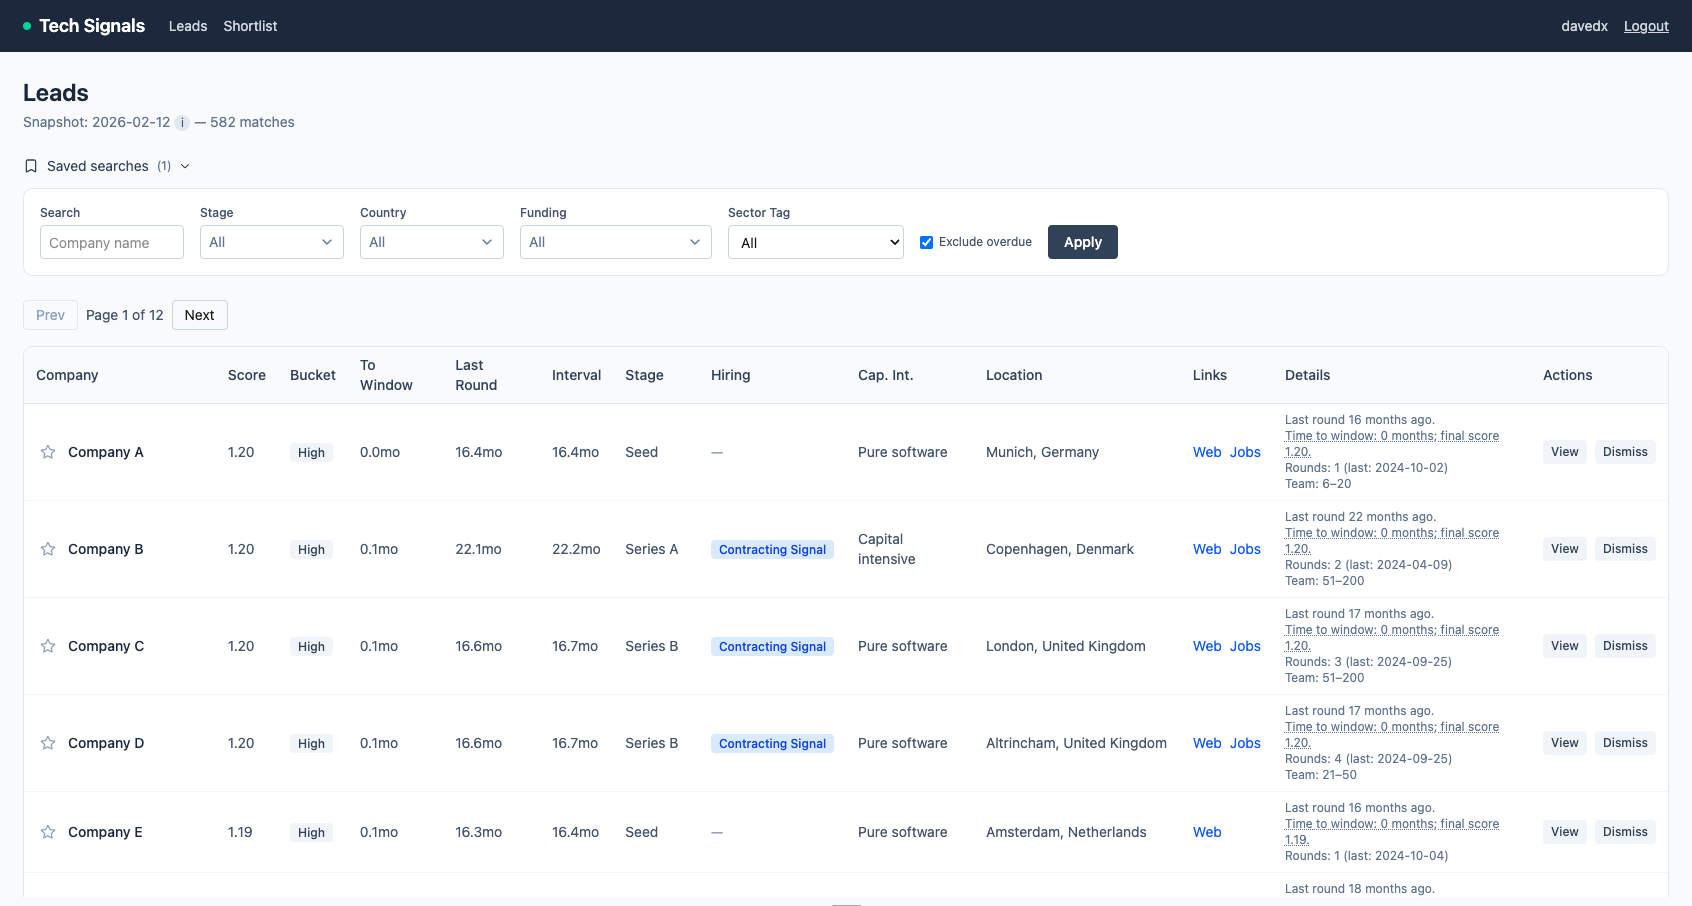1692x906 pixels.
Task: Open the Sector Tag dropdown
Action: click(816, 242)
